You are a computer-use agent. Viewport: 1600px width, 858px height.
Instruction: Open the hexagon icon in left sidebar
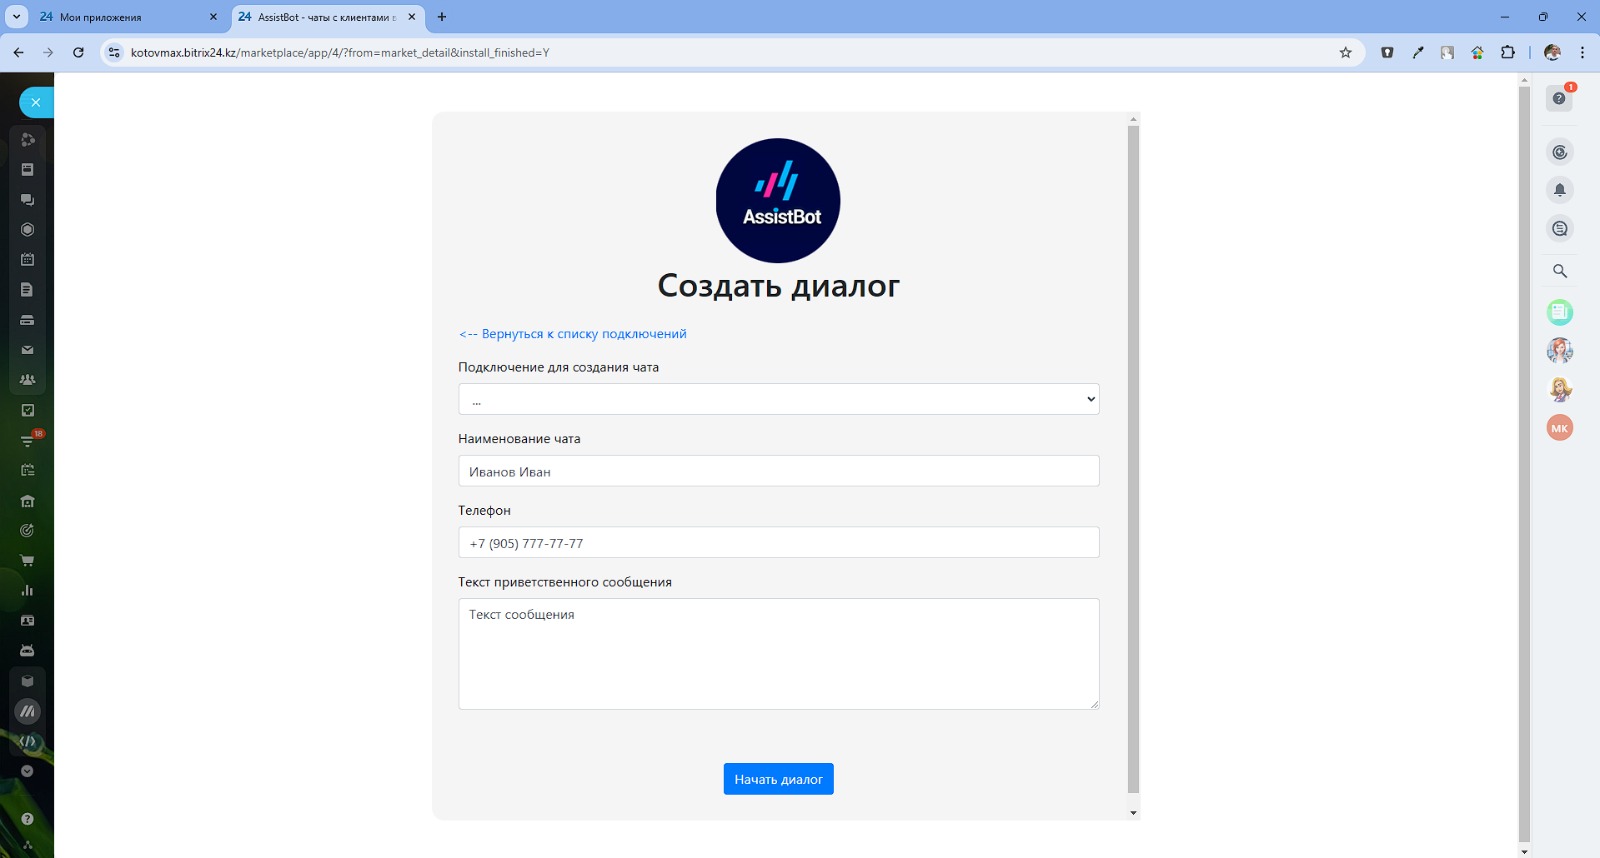click(x=27, y=230)
